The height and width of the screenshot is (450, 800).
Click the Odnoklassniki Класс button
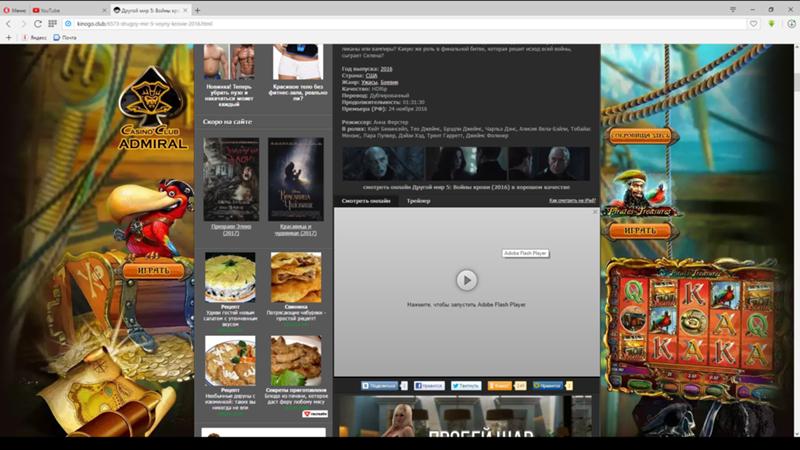[x=500, y=386]
